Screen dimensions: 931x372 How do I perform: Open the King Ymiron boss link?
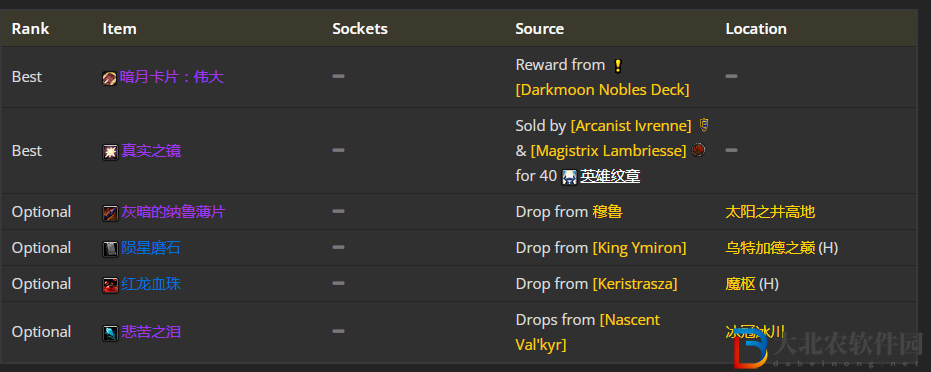639,248
